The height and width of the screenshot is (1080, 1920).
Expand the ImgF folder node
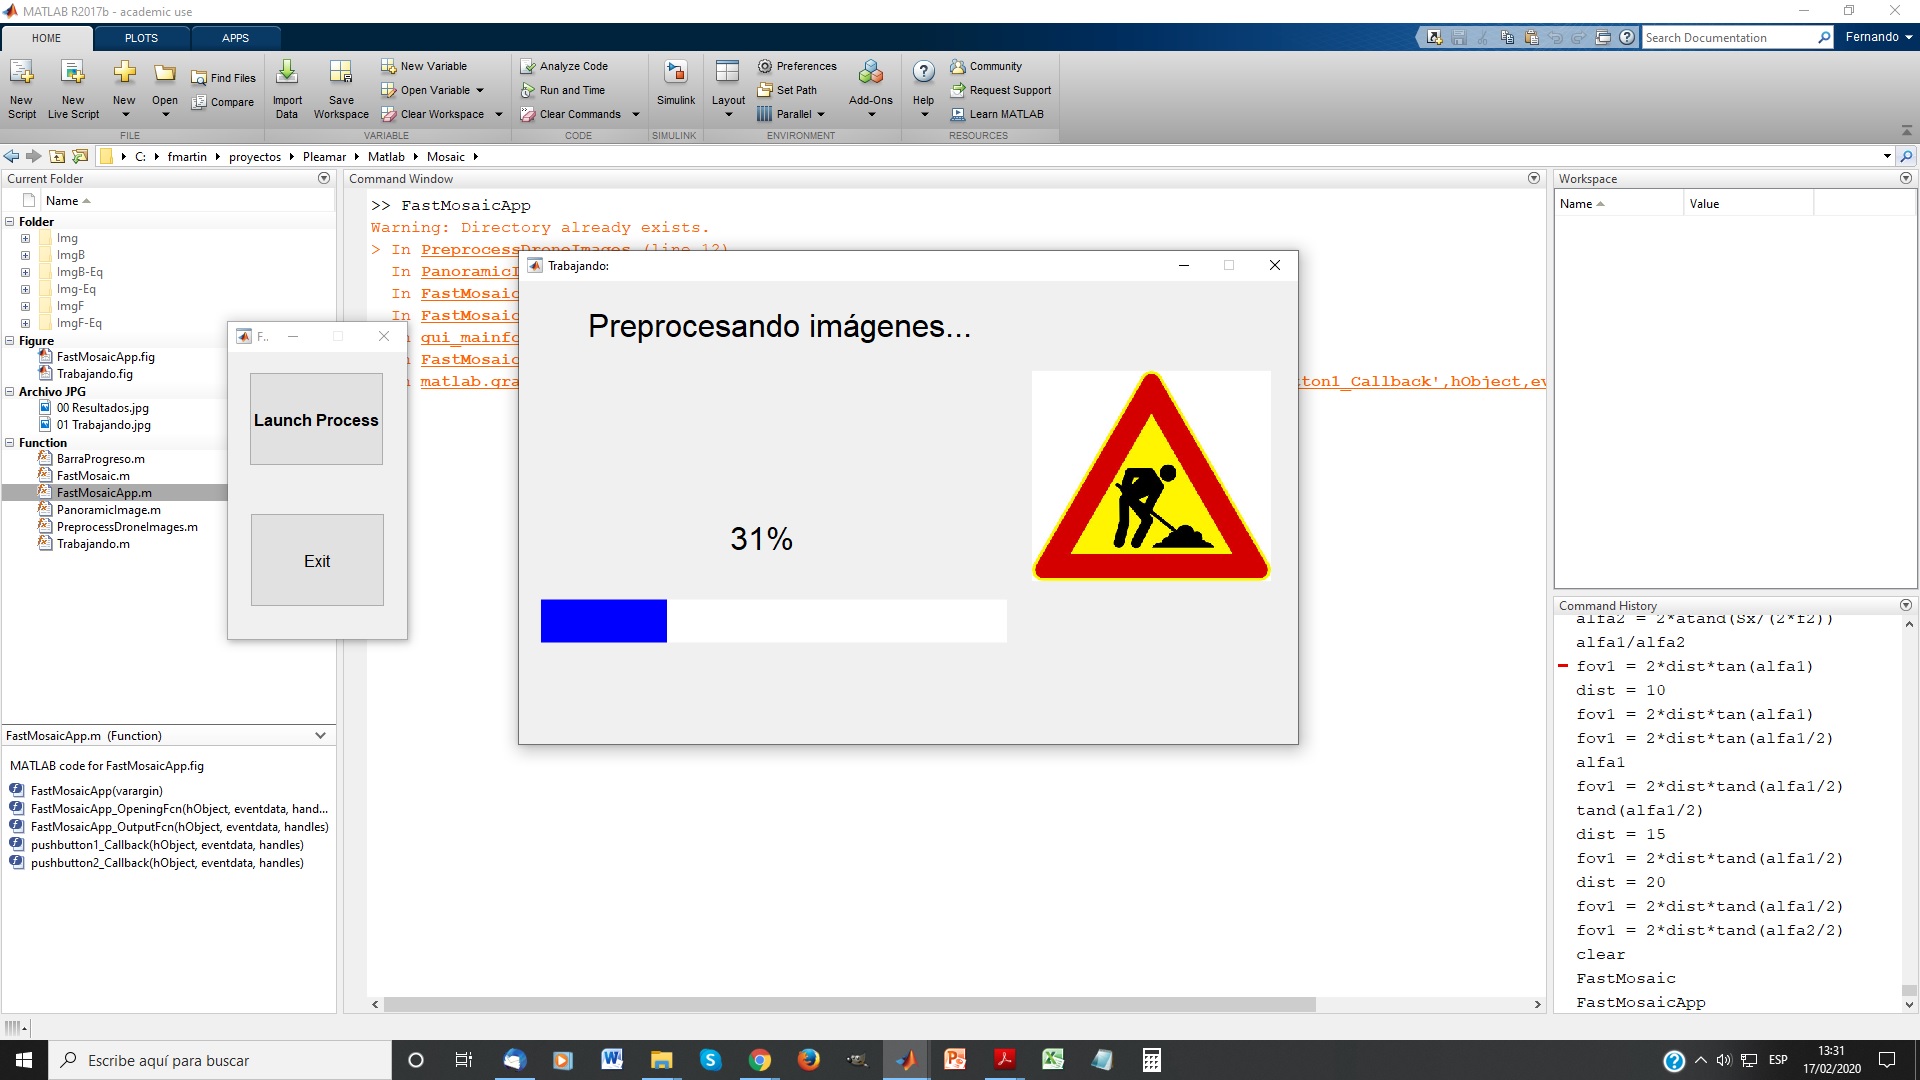coord(25,307)
